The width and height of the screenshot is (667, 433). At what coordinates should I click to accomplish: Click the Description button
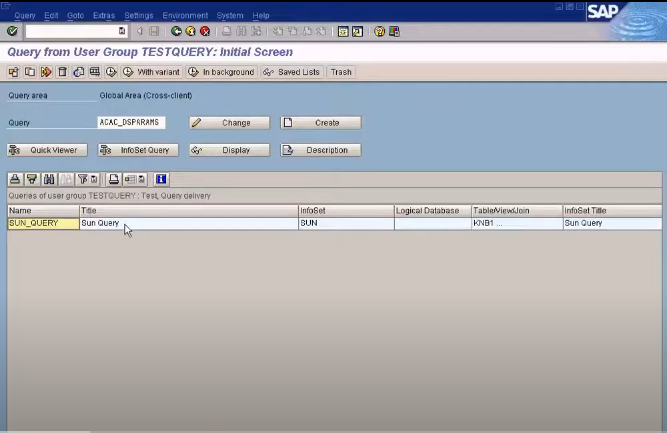click(x=321, y=150)
